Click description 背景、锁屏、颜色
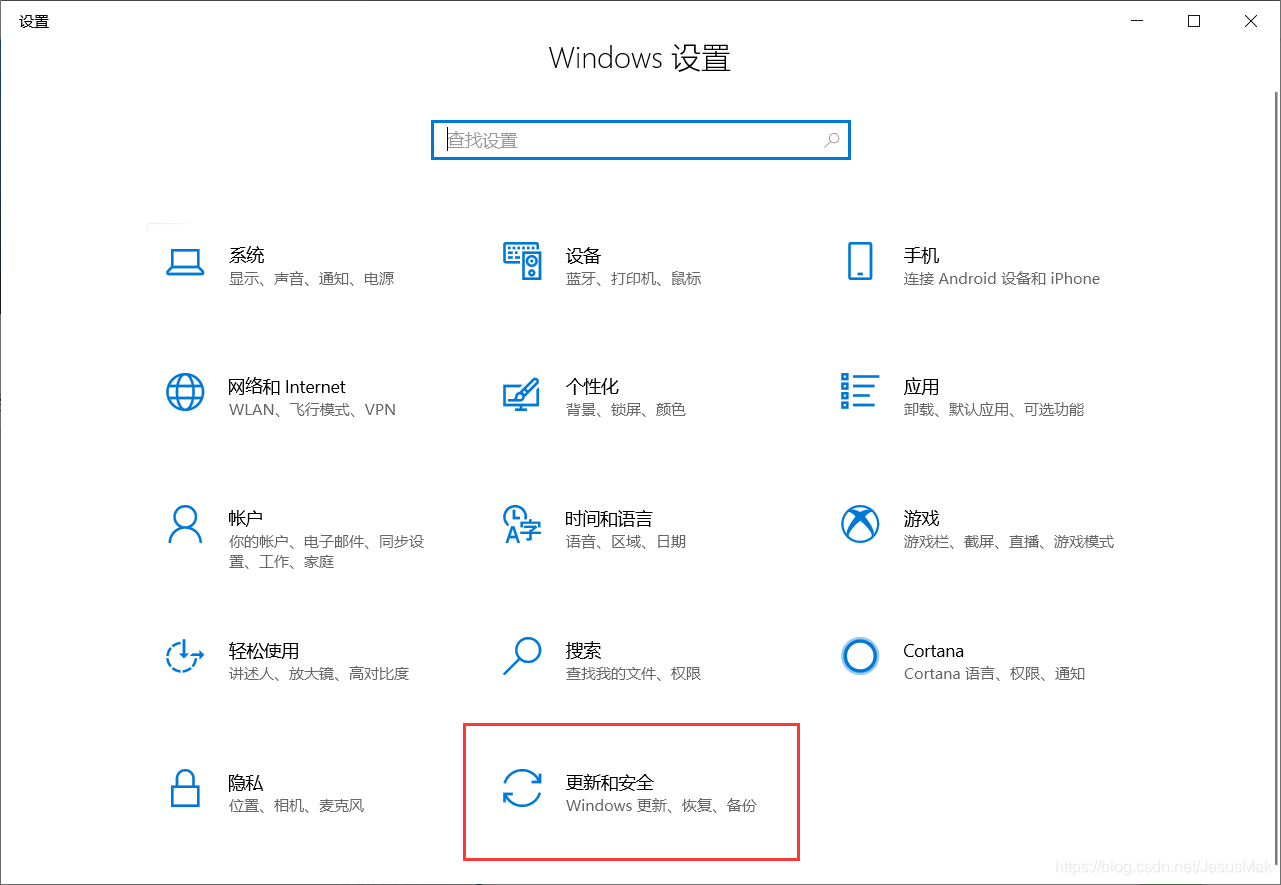The height and width of the screenshot is (885, 1281). click(x=626, y=410)
